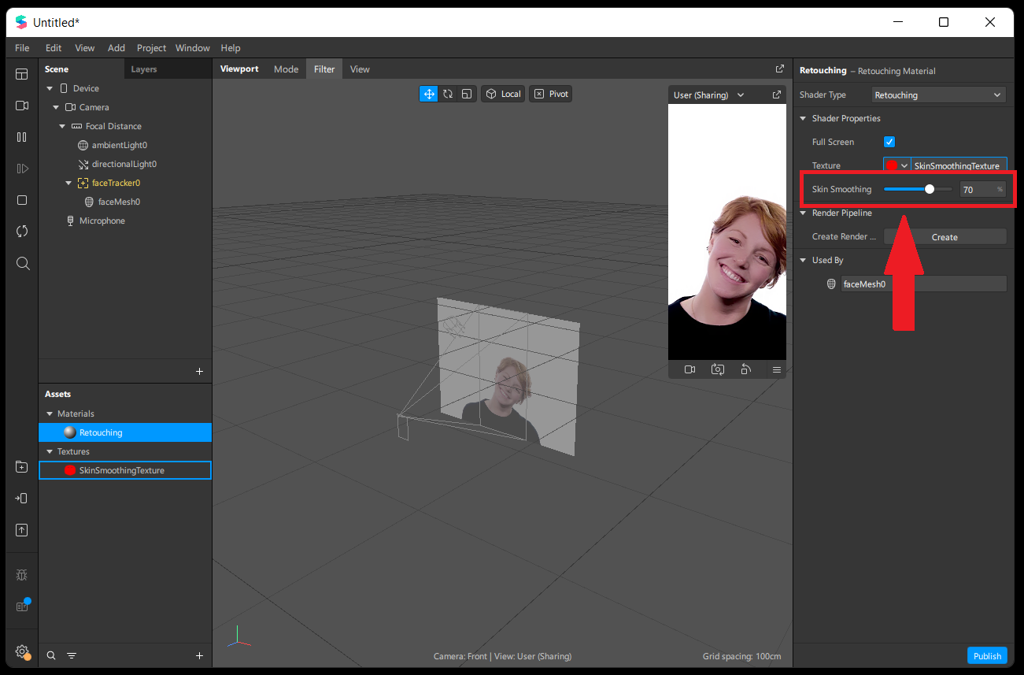Click the send-to-device icon in left sidebar
Viewport: 1024px width, 675px height.
click(x=22, y=498)
